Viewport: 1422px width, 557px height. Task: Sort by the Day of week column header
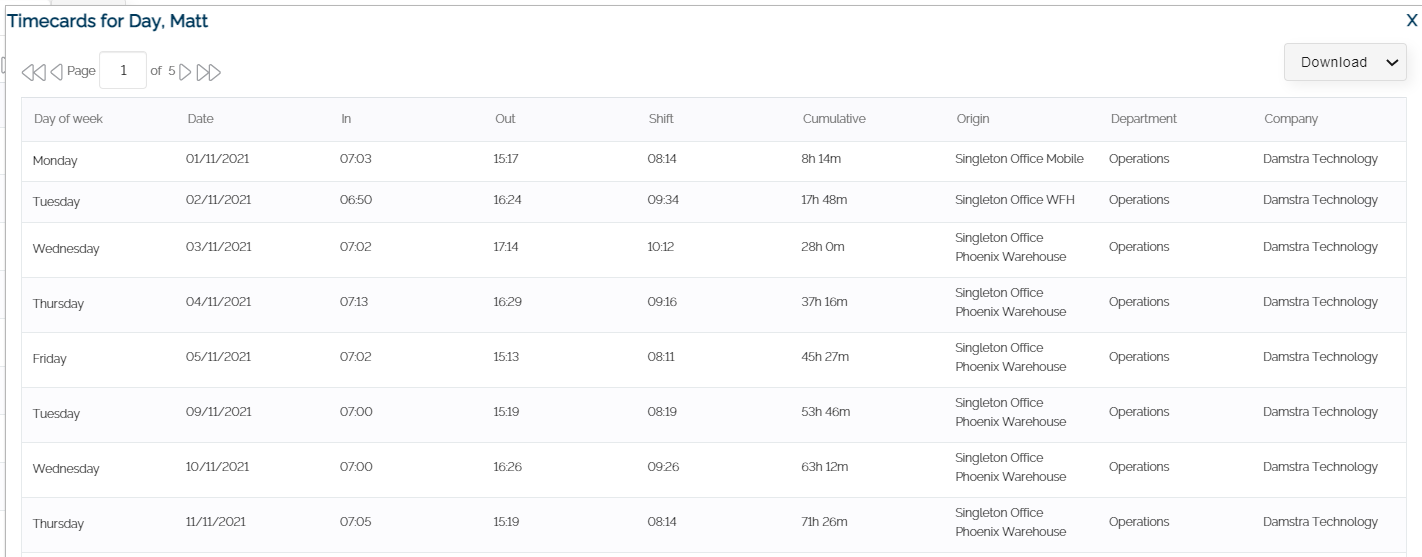68,119
